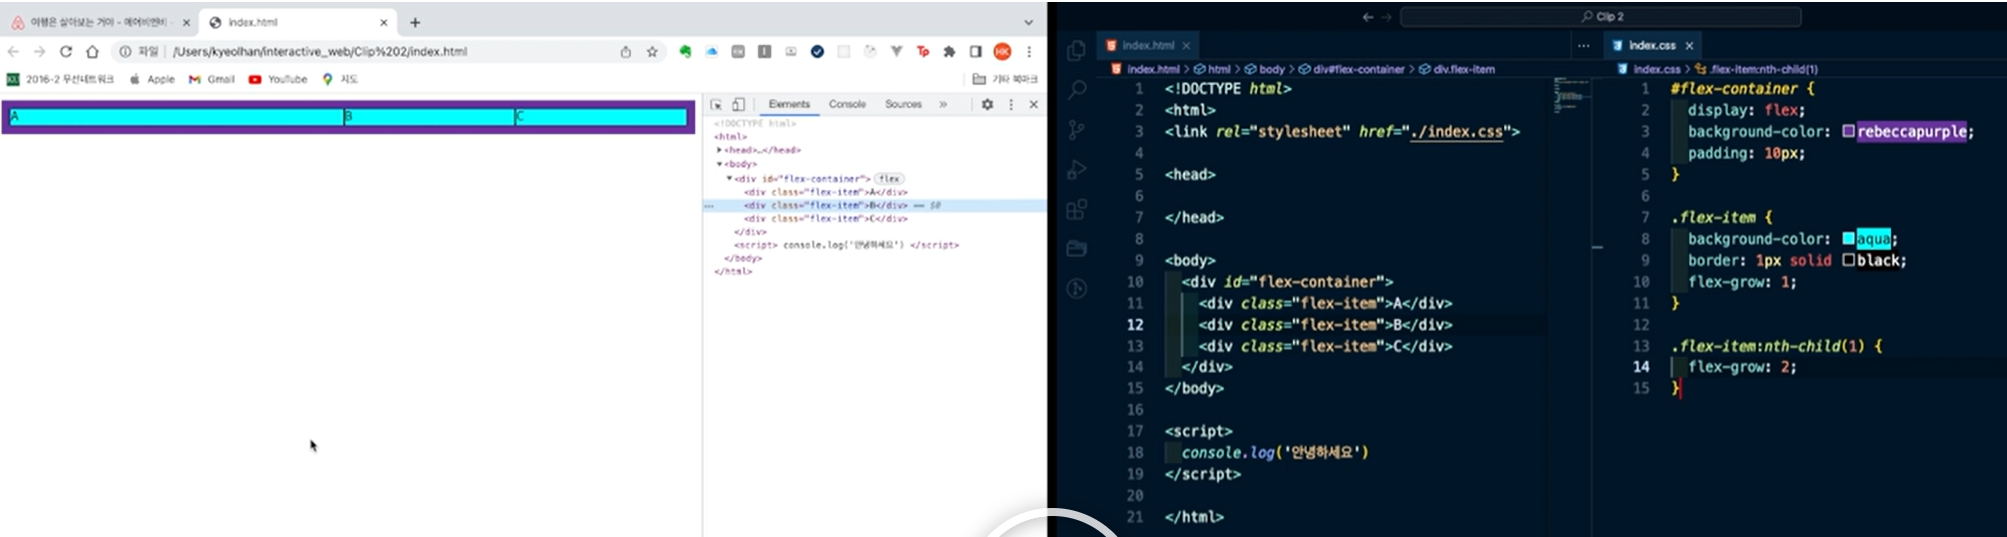The image size is (2007, 537).
Task: Switch to index.html editor tab
Action: coord(1148,46)
